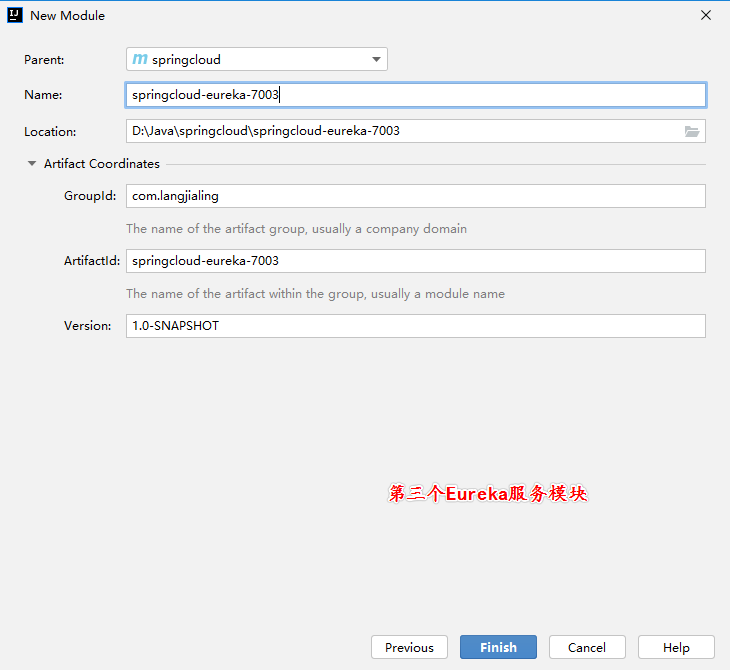
Task: Click the GroupId hint about company domain
Action: (x=296, y=229)
